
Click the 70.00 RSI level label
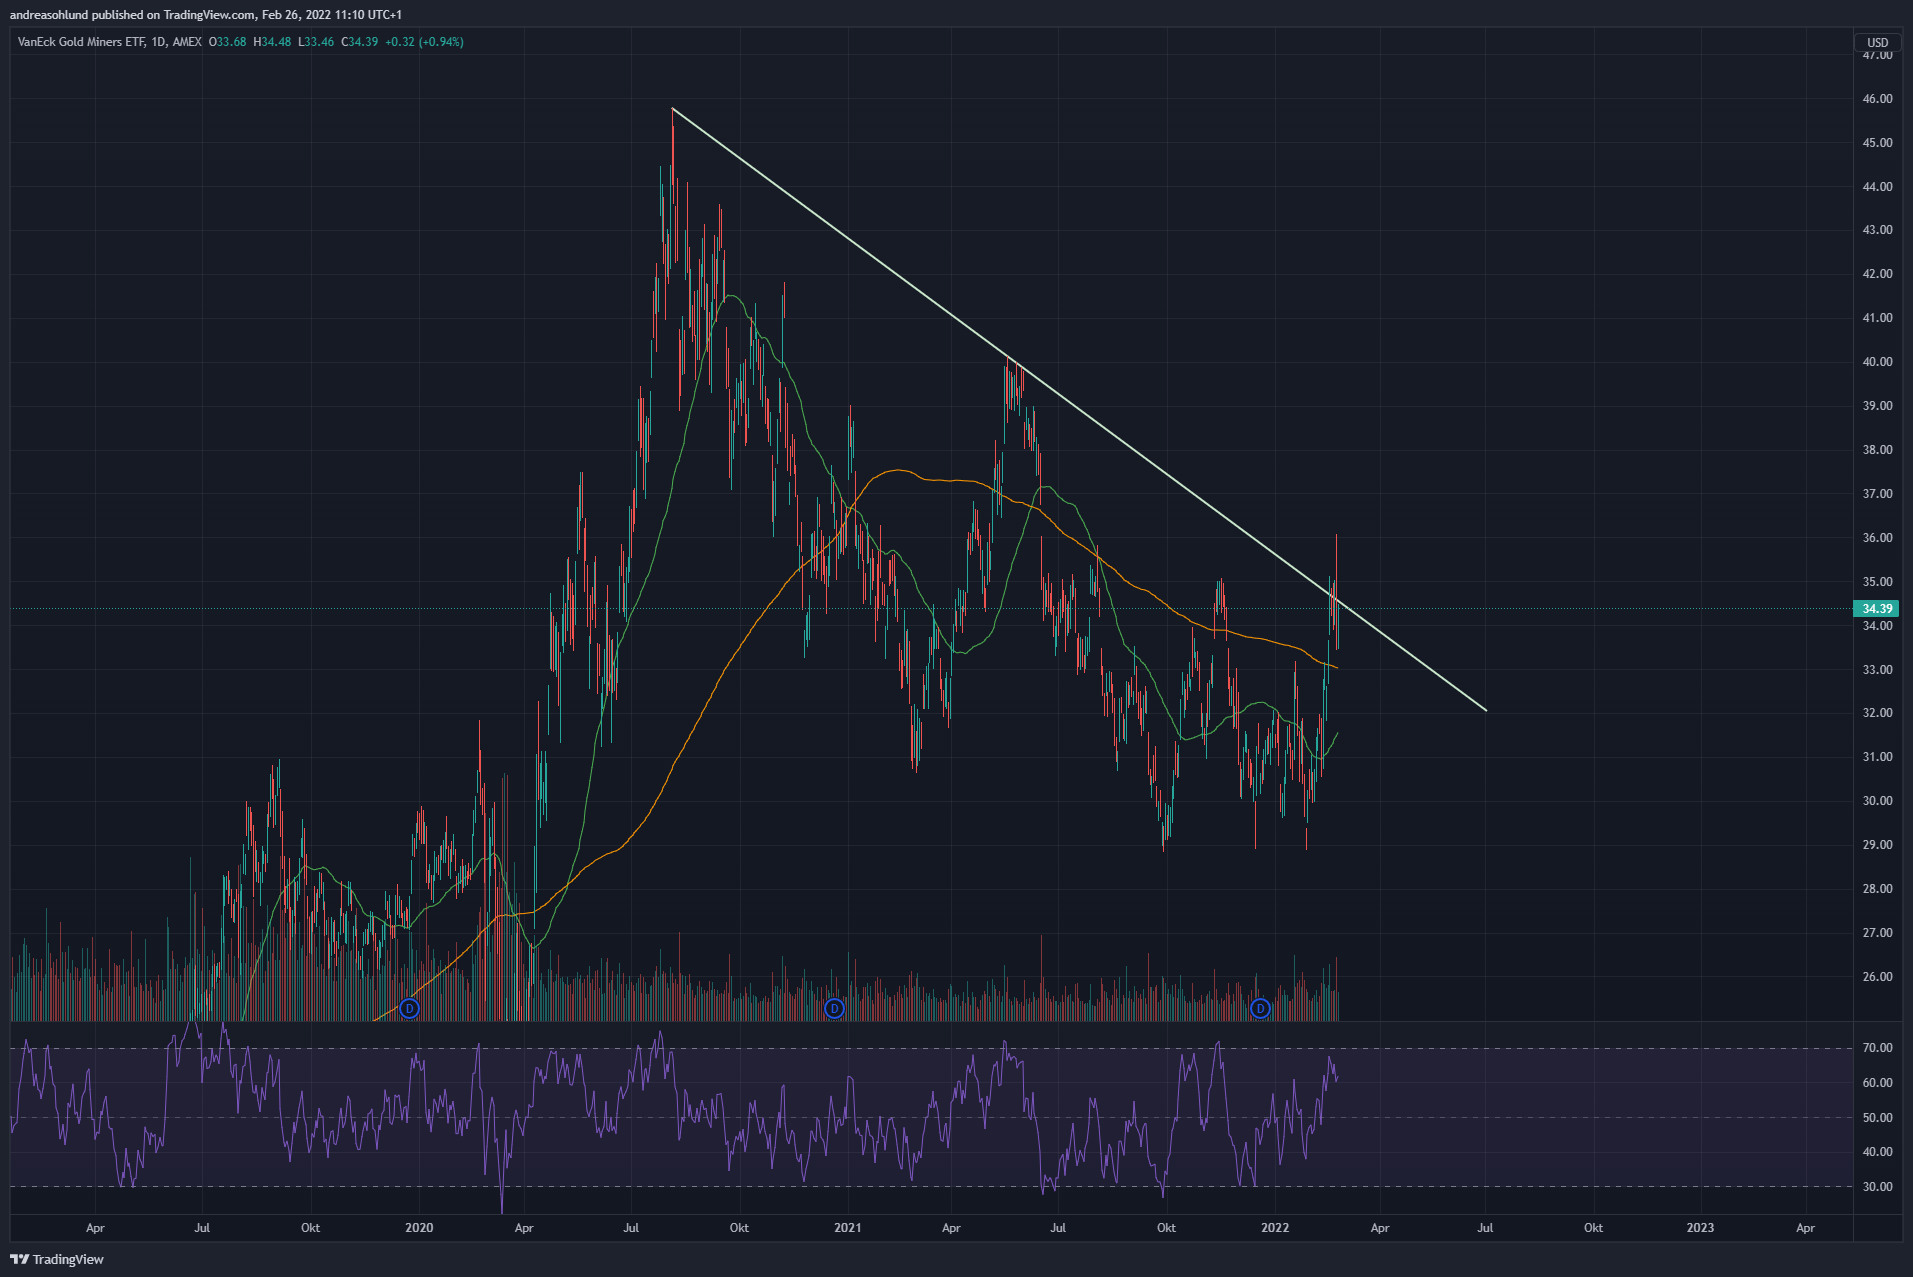point(1877,1048)
